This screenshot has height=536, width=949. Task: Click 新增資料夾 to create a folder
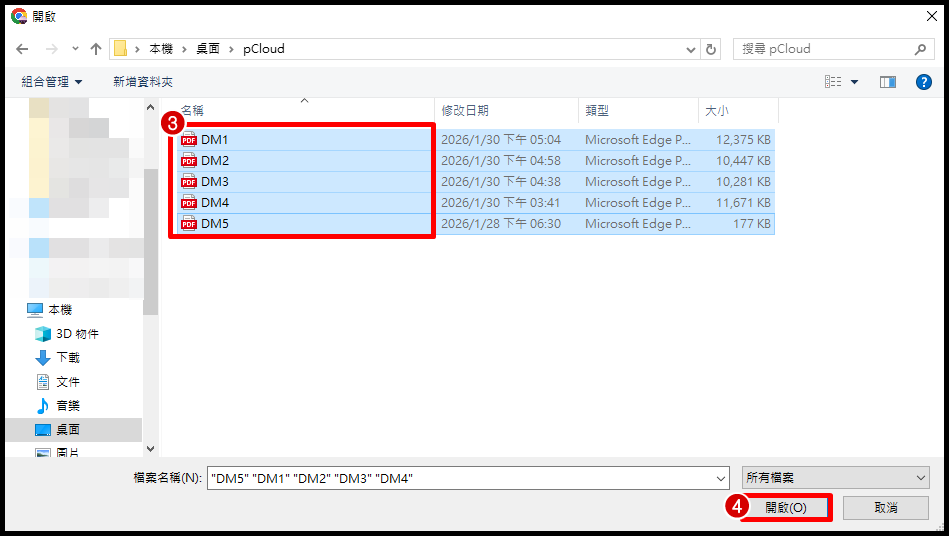pyautogui.click(x=143, y=82)
